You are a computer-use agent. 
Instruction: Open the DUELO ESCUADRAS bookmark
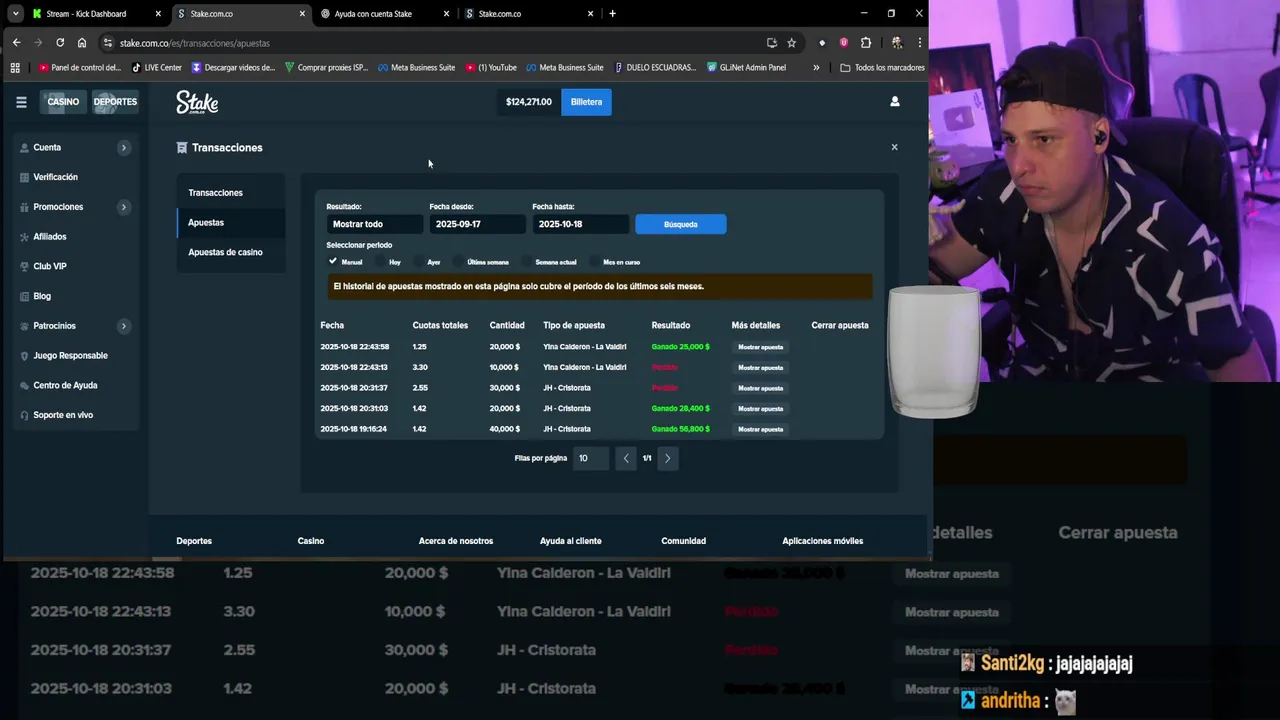(655, 68)
